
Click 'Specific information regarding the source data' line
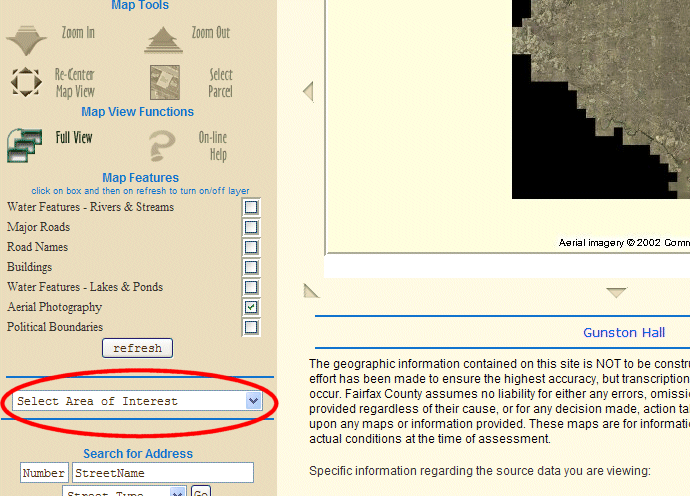[x=480, y=471]
